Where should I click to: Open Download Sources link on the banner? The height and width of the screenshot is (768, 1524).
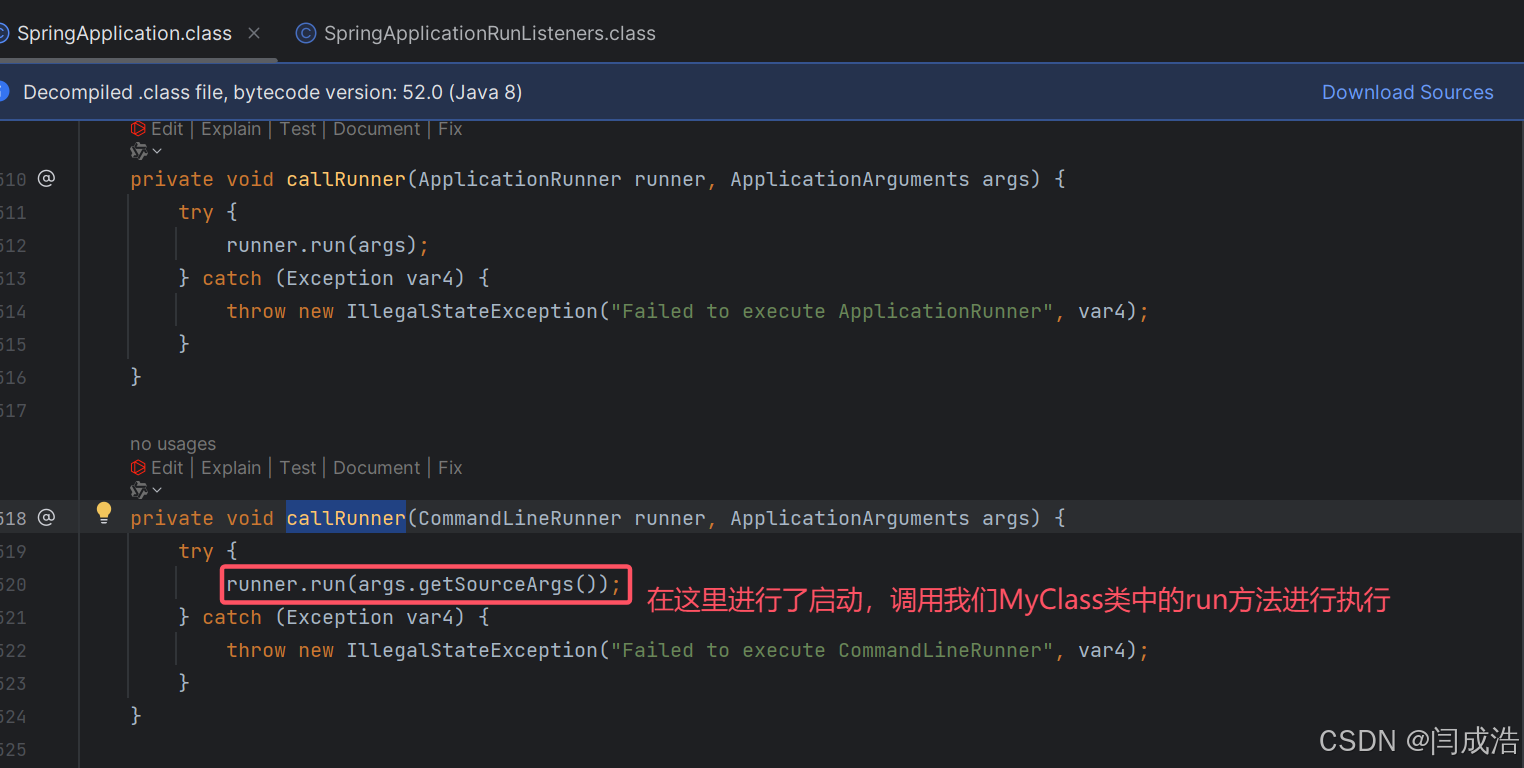click(x=1407, y=91)
